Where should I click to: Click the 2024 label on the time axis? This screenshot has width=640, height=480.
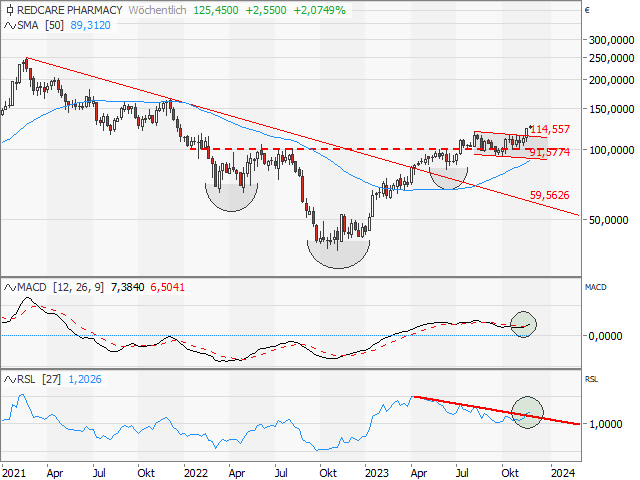pos(563,473)
